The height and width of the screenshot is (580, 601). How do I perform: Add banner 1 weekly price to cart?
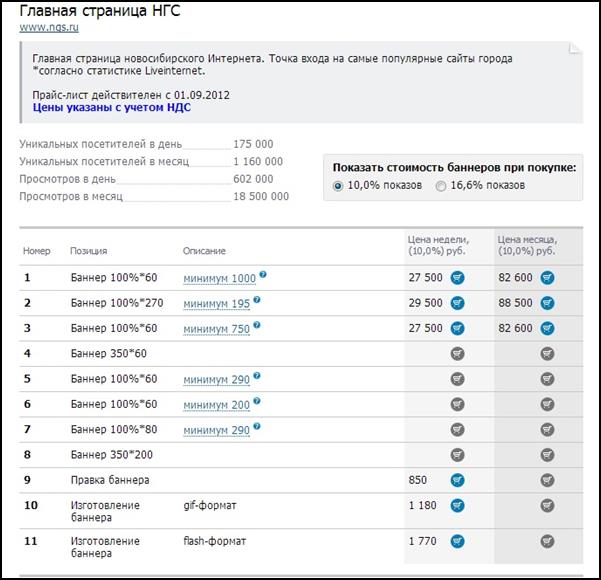457,277
